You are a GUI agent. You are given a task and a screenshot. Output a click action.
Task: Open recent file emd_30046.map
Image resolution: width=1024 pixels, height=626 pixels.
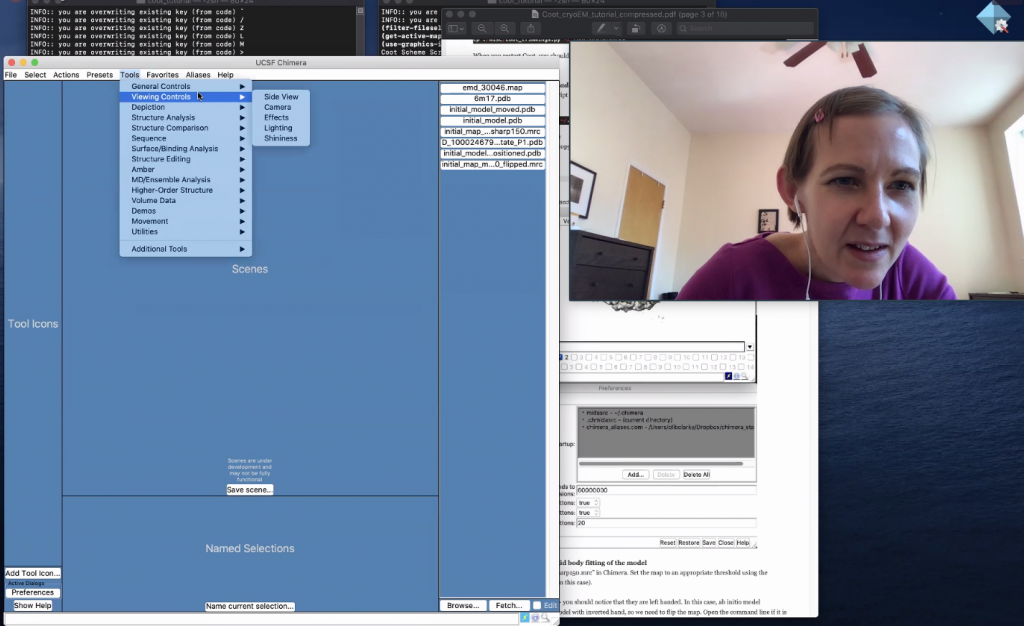492,87
